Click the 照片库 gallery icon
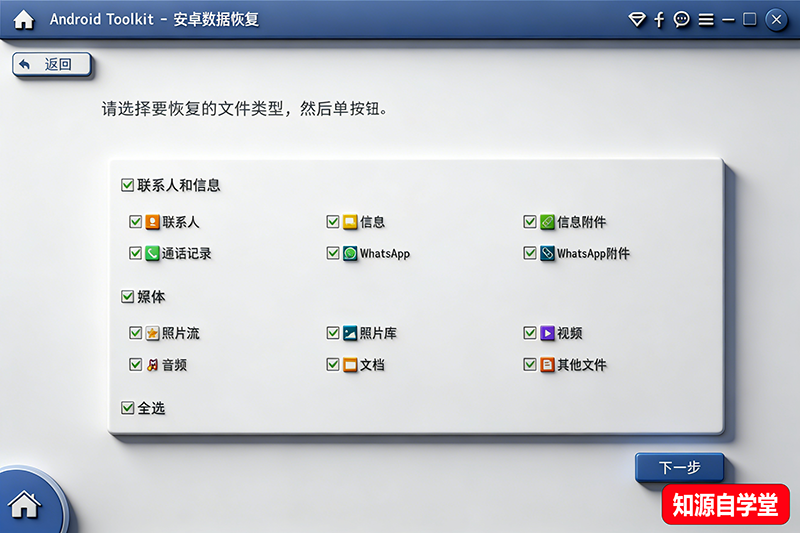The width and height of the screenshot is (800, 533). [x=350, y=333]
